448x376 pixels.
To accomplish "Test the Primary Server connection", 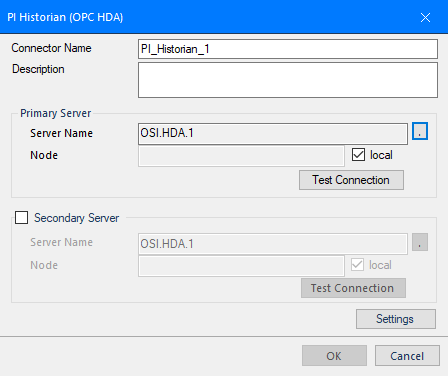I will pyautogui.click(x=351, y=180).
